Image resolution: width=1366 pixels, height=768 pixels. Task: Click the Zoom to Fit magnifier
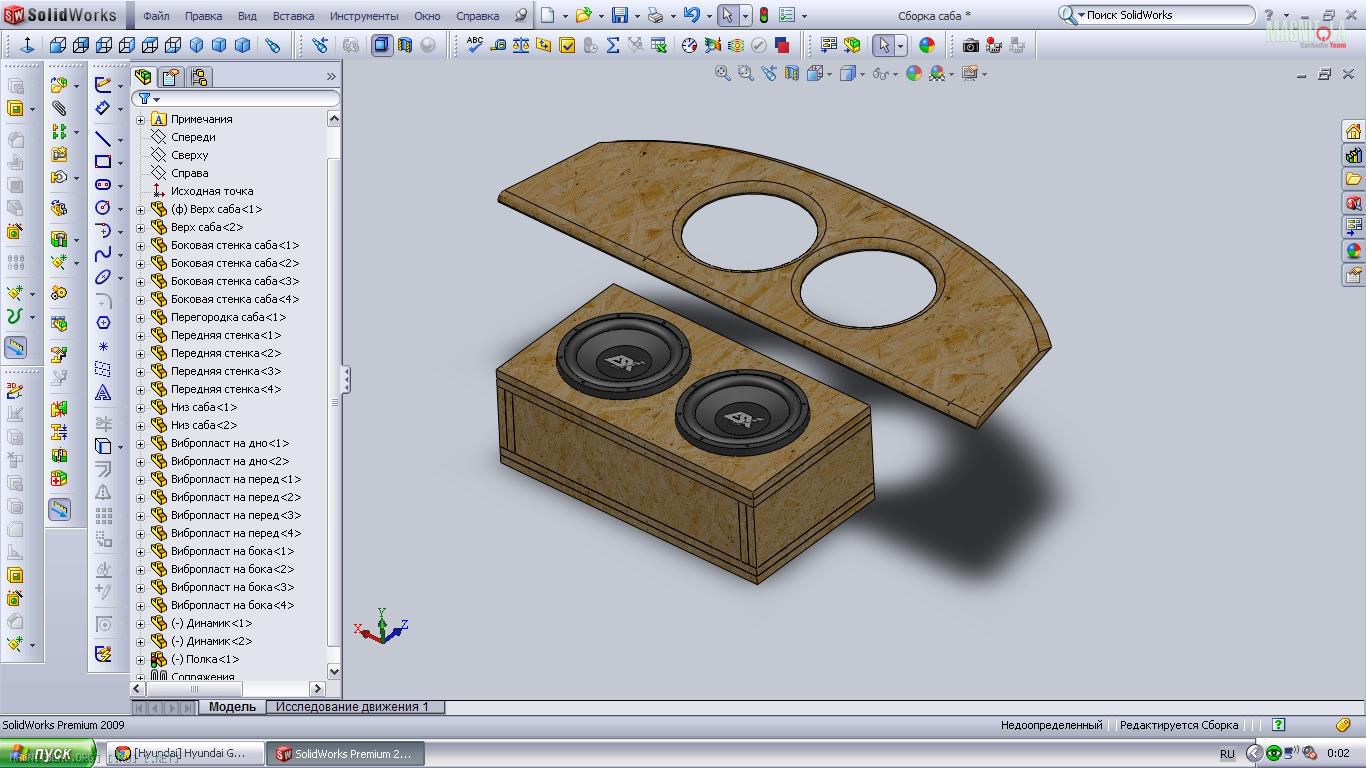tap(722, 73)
